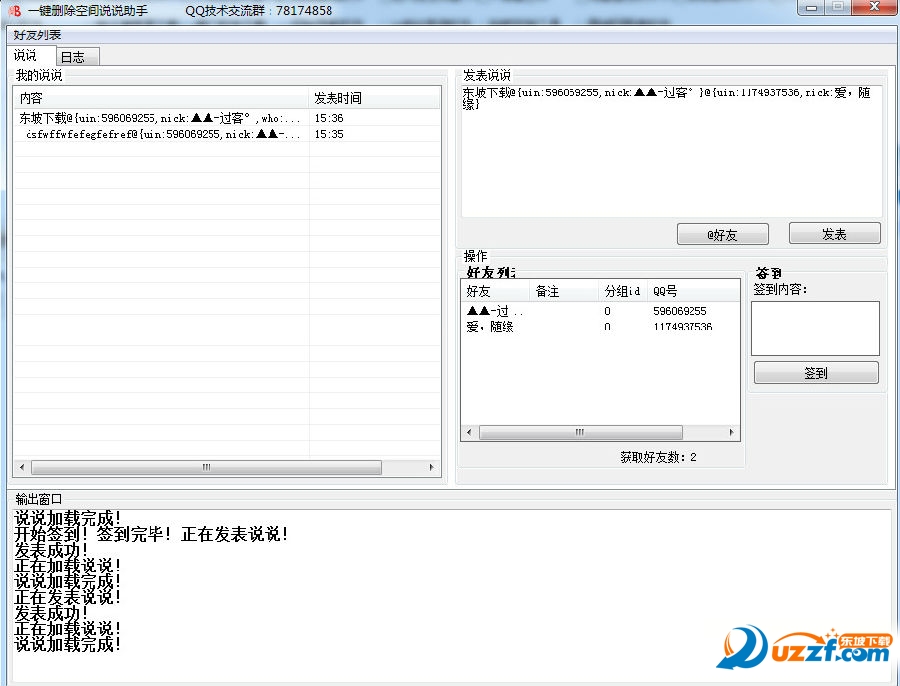Viewport: 900px width, 686px height.
Task: Click inside the 签到内容 input box
Action: pos(814,328)
